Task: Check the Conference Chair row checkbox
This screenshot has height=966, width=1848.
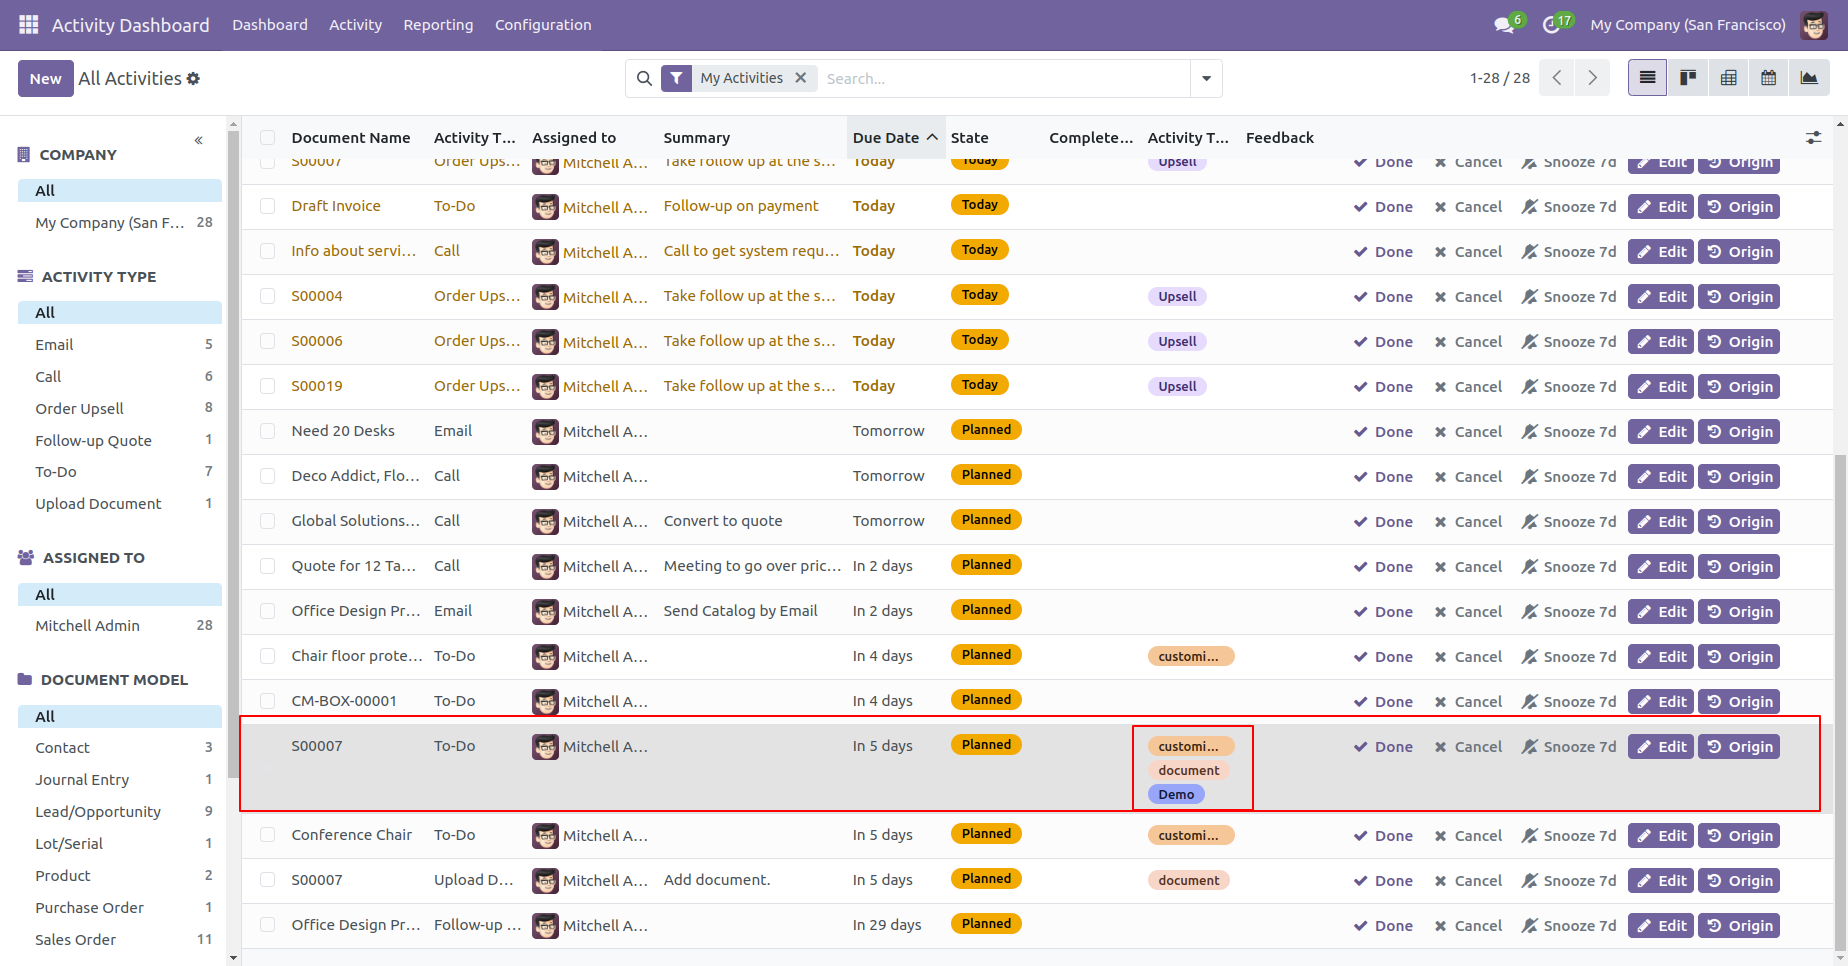Action: 267,835
